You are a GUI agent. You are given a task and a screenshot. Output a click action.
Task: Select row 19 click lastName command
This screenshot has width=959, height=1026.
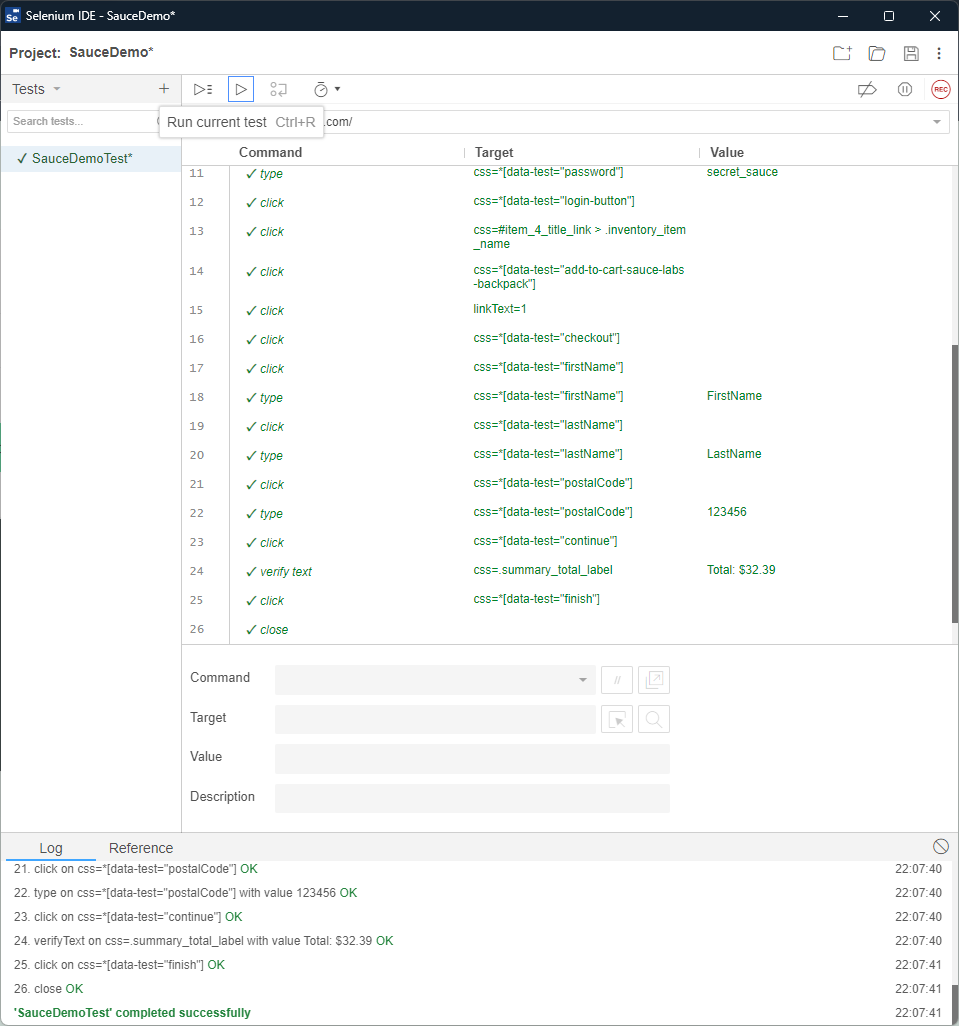click(x=567, y=426)
